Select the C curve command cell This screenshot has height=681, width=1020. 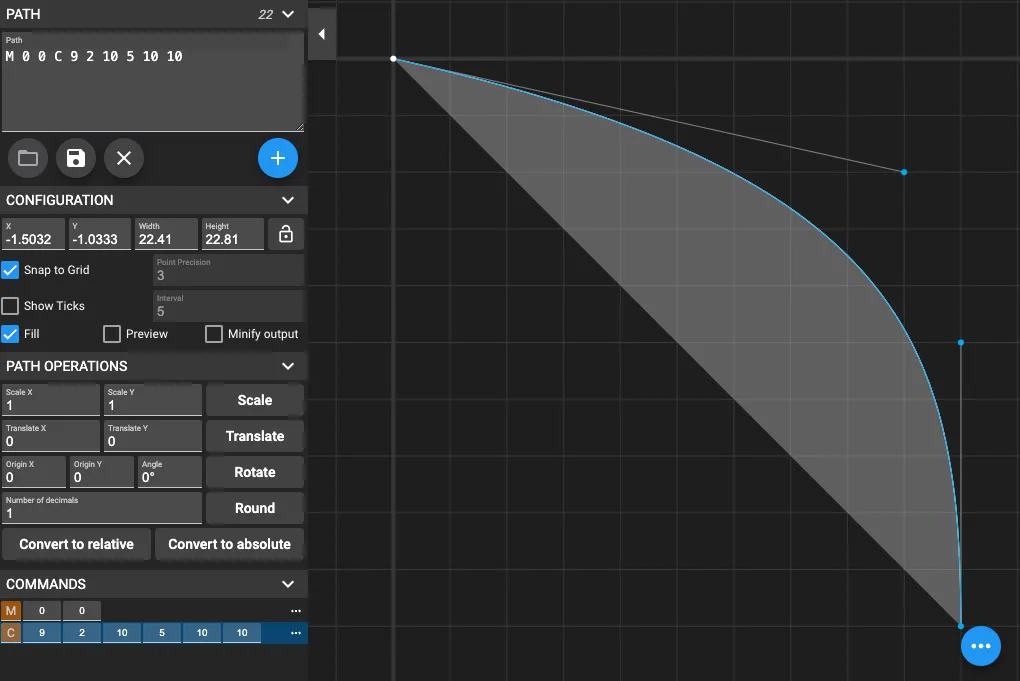pos(9,632)
